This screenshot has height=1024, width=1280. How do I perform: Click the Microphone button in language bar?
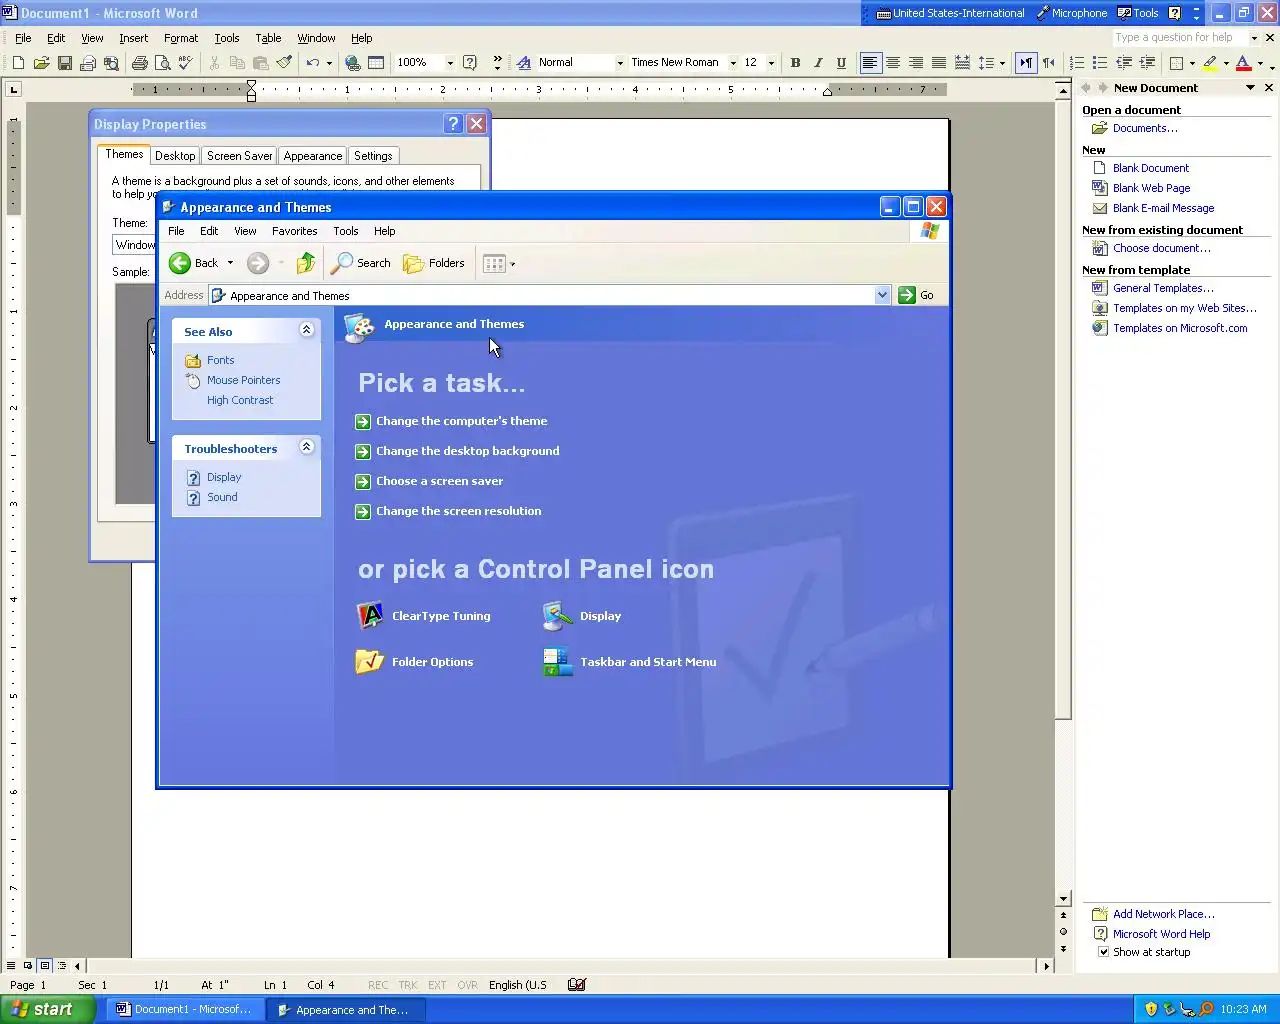pos(1072,13)
